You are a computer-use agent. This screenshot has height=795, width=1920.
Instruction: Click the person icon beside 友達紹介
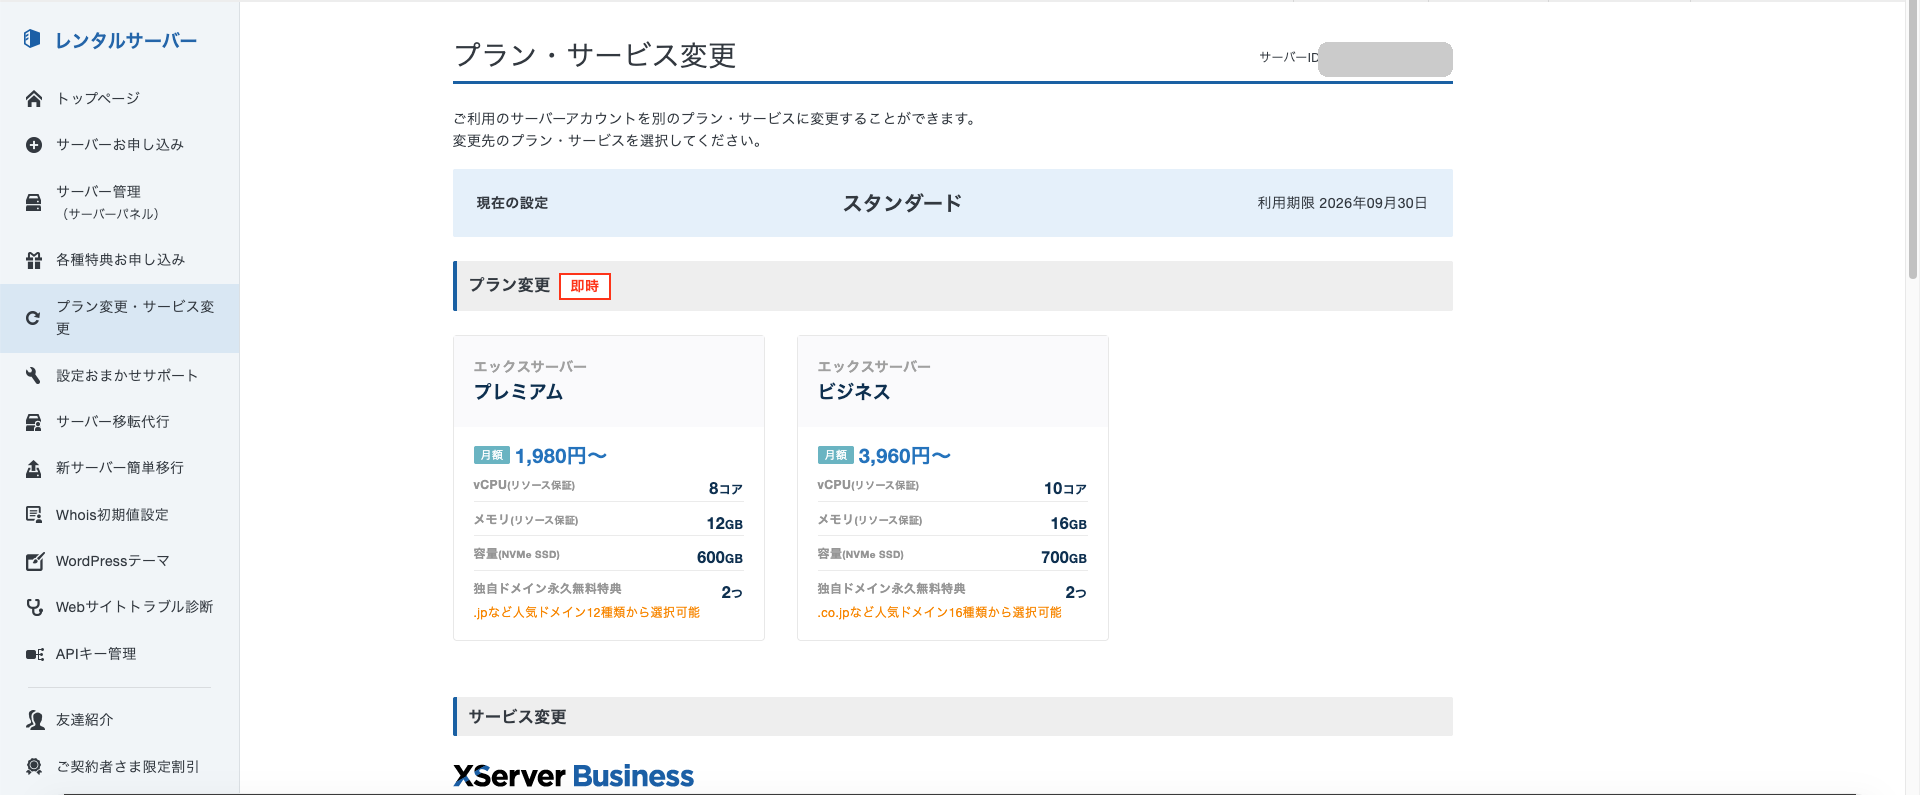click(35, 720)
